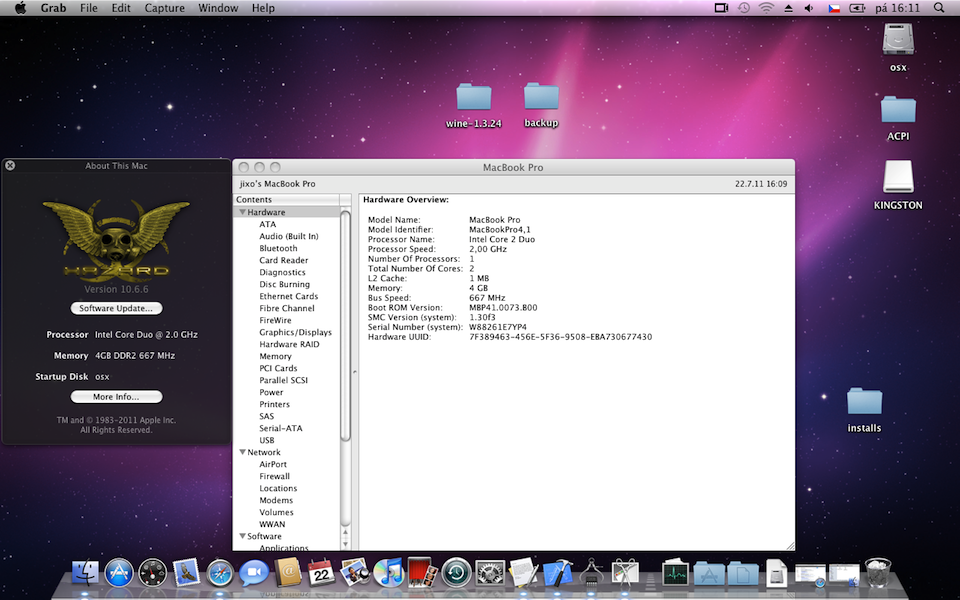Click Contents list scrollbar
This screenshot has height=600, width=960.
[345, 326]
